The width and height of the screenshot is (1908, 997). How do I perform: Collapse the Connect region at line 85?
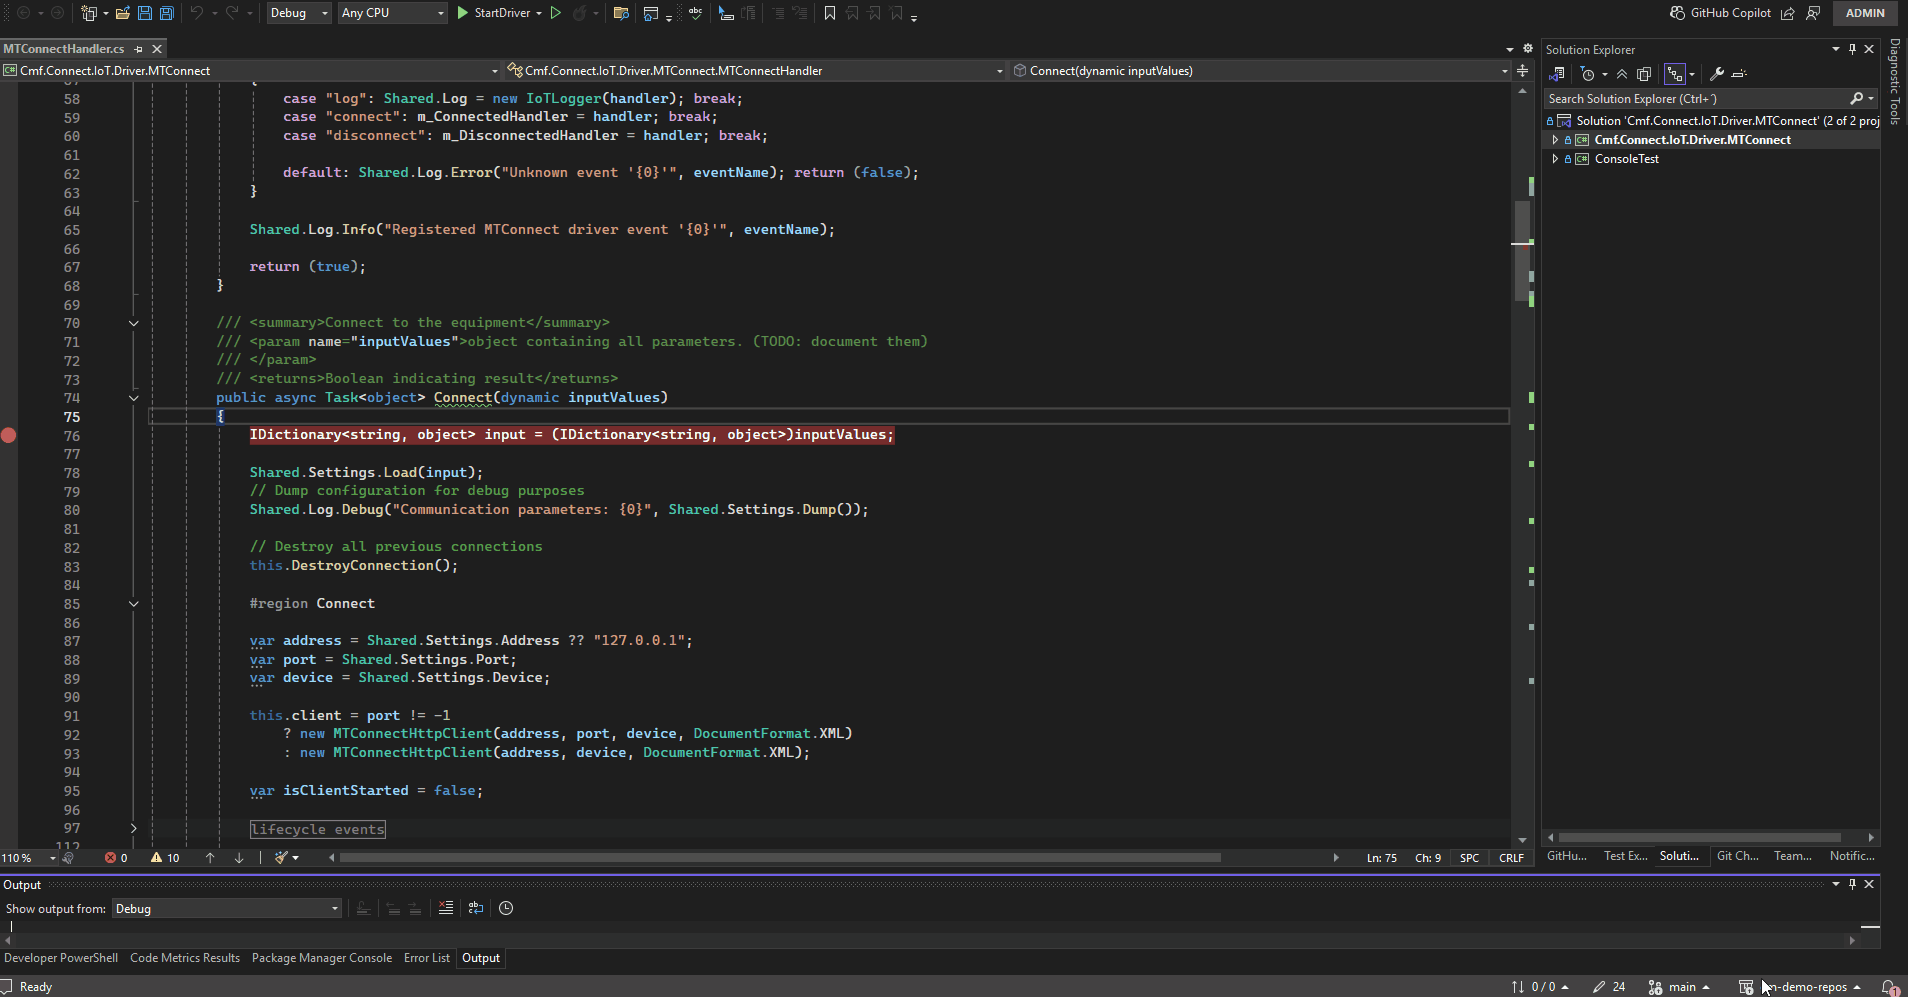pos(133,604)
